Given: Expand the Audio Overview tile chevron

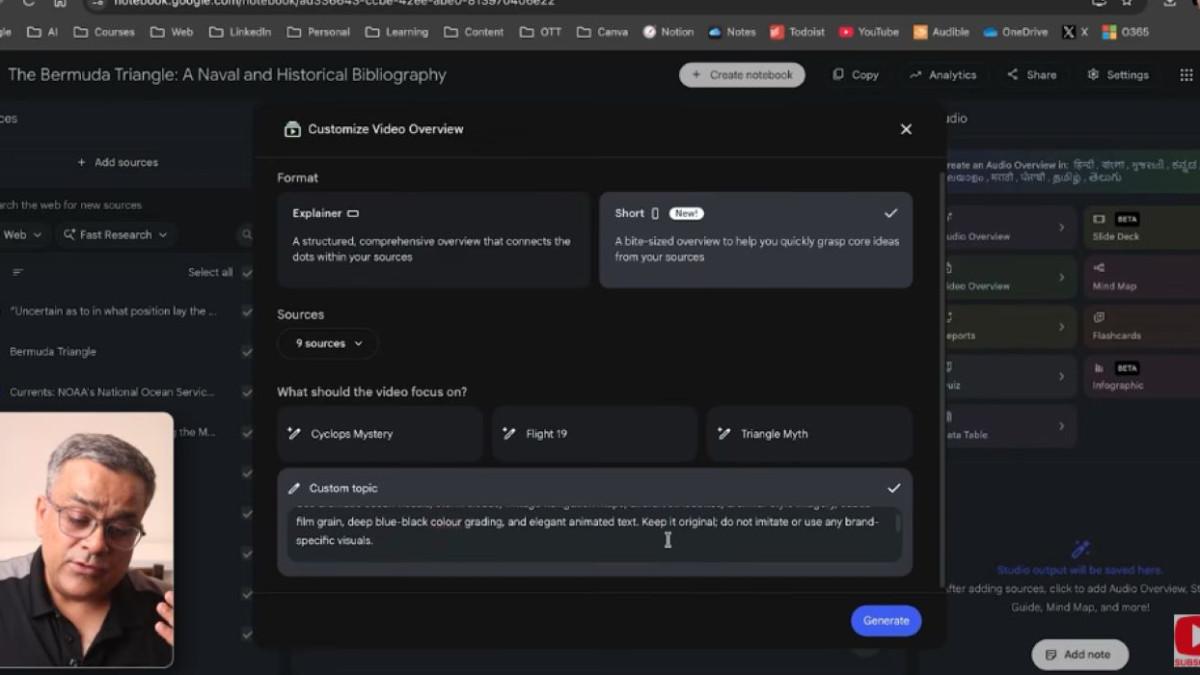Looking at the screenshot, I should [x=1061, y=228].
